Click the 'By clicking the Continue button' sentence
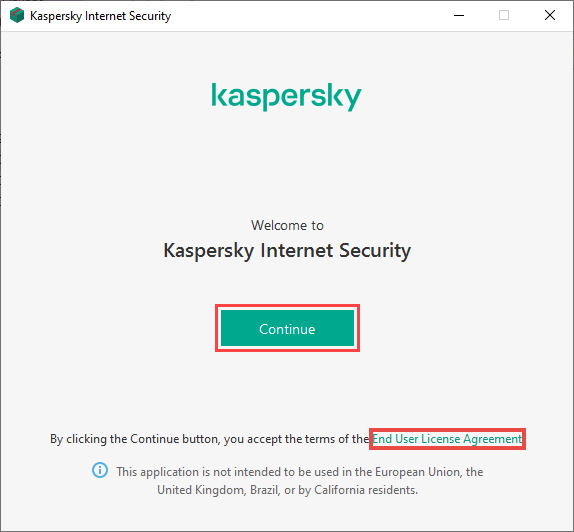 [x=209, y=439]
